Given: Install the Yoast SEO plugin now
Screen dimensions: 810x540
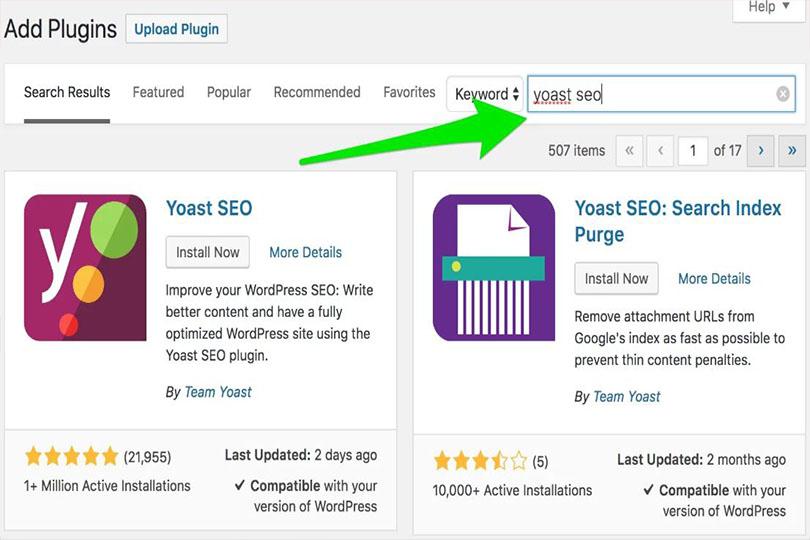Looking at the screenshot, I should (x=207, y=253).
